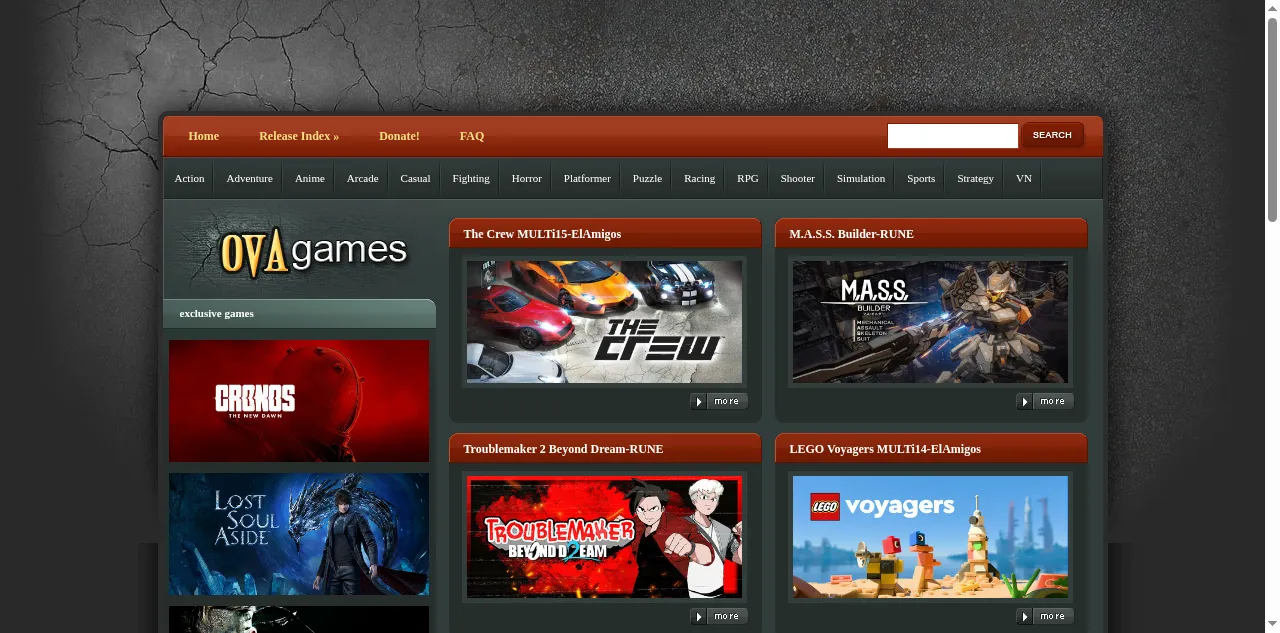Browse the Arcade genre

click(362, 178)
